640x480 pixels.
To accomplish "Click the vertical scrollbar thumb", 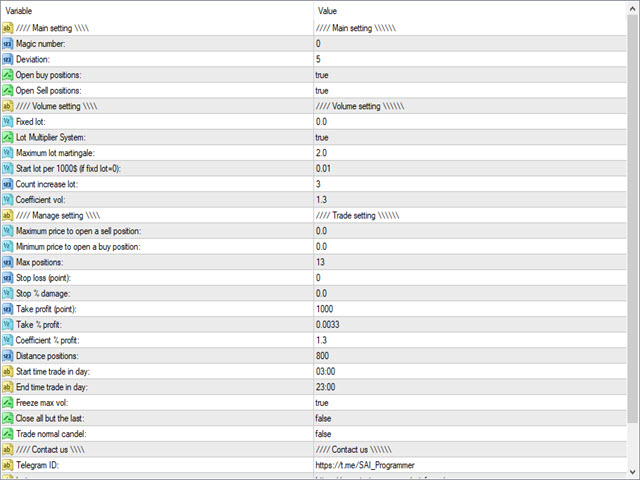I will click(633, 218).
